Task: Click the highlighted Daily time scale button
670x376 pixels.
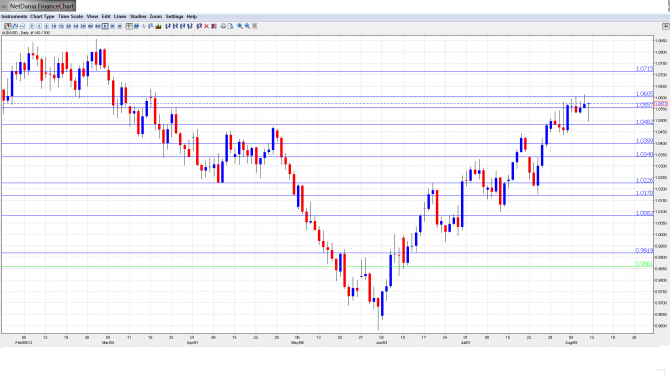Action: (x=105, y=26)
